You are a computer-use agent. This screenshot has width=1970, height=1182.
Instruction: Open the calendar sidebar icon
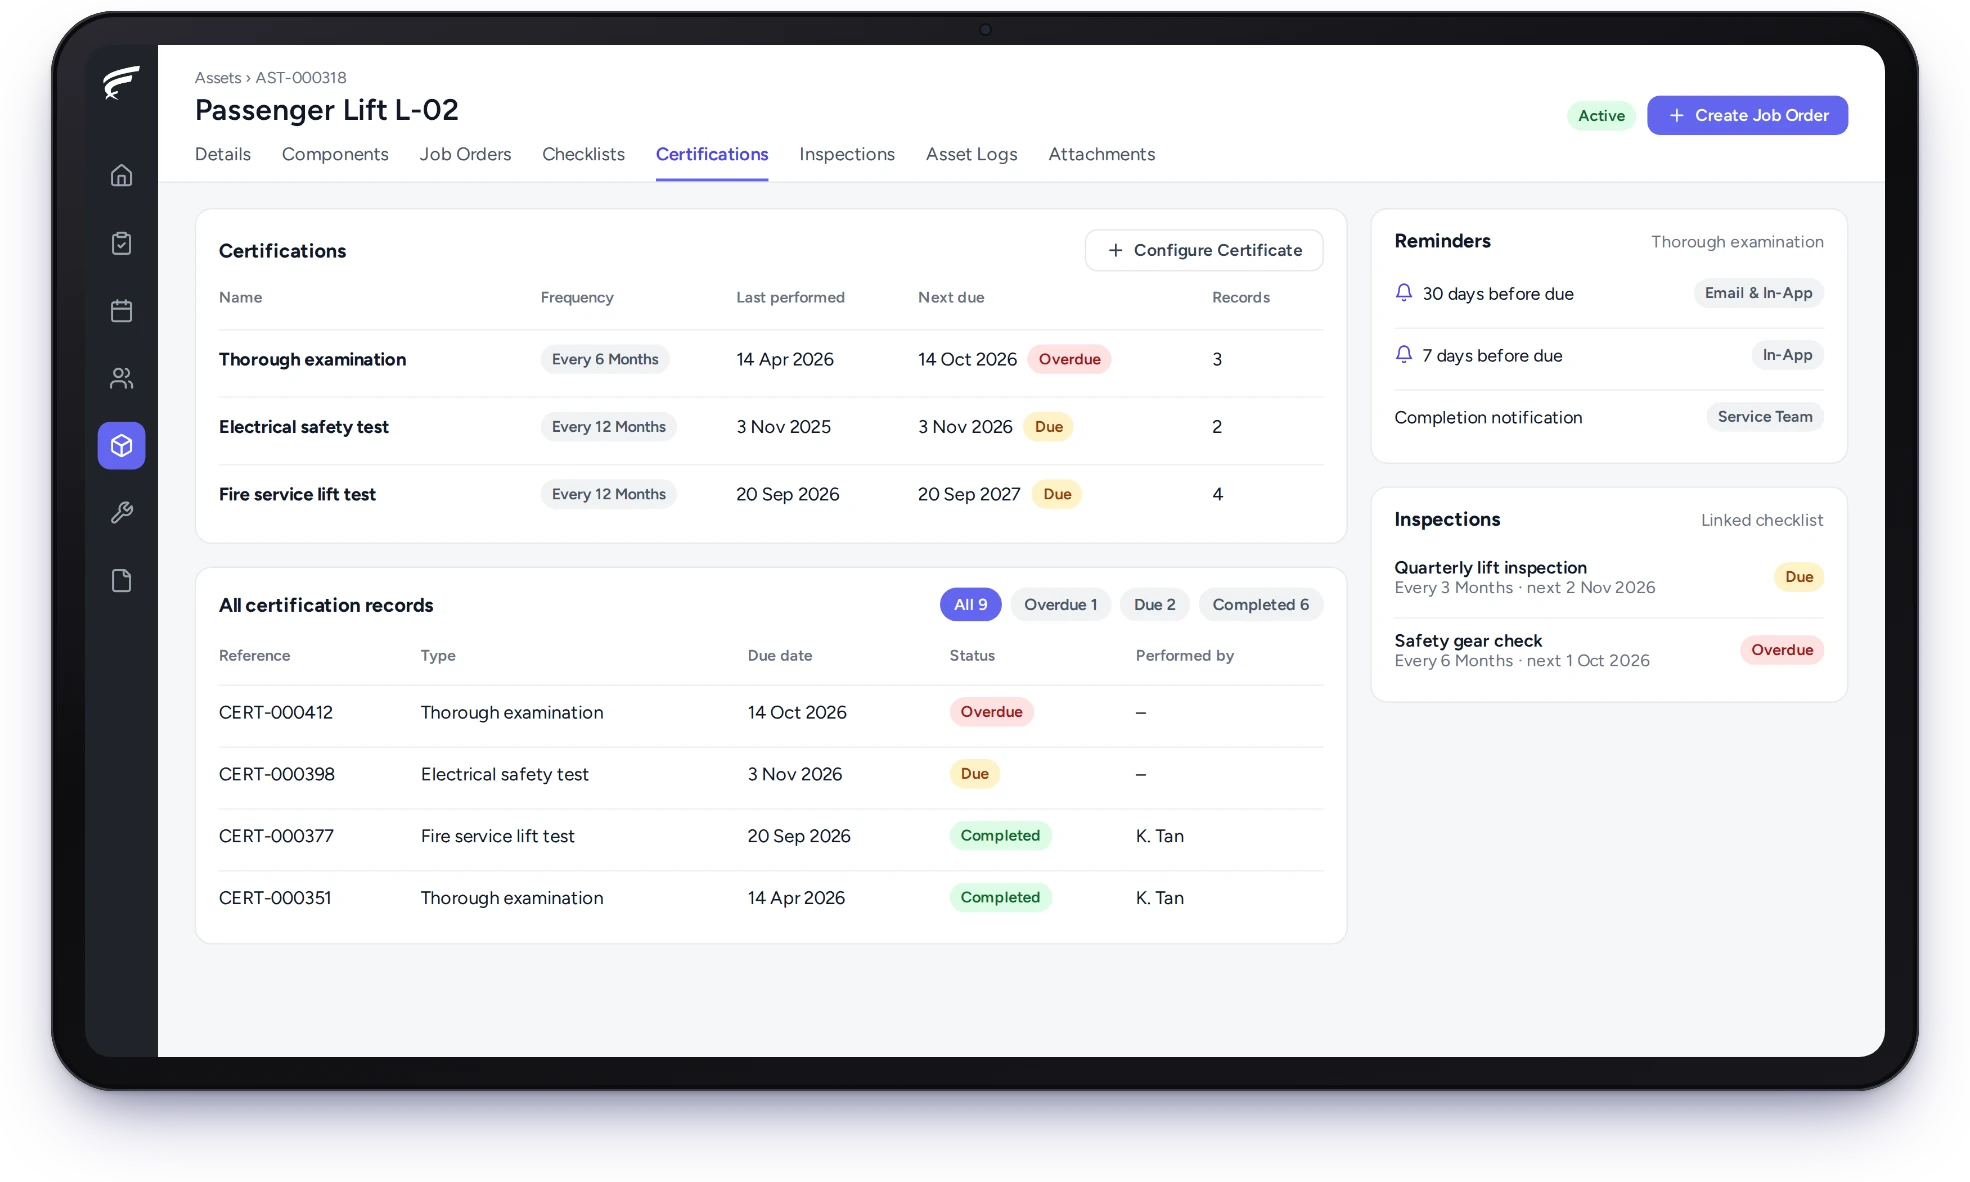click(x=121, y=311)
